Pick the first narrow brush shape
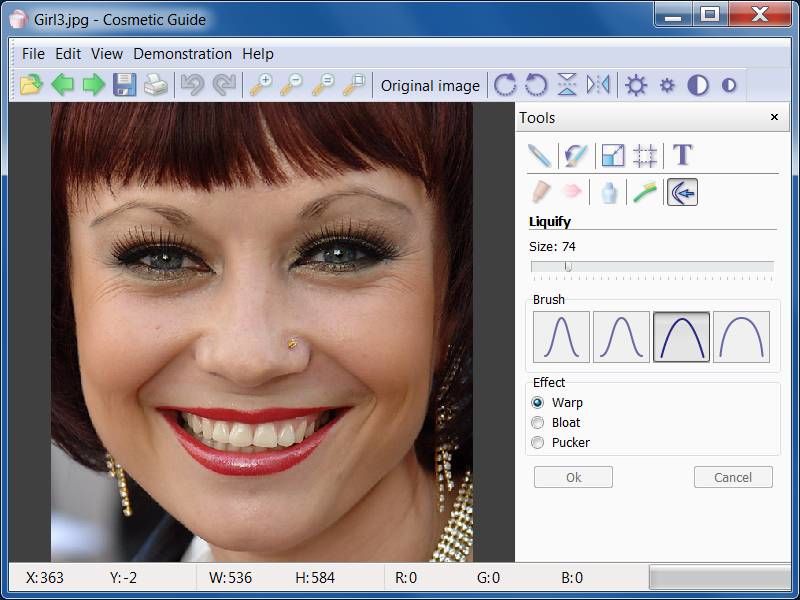This screenshot has height=600, width=800. [561, 337]
